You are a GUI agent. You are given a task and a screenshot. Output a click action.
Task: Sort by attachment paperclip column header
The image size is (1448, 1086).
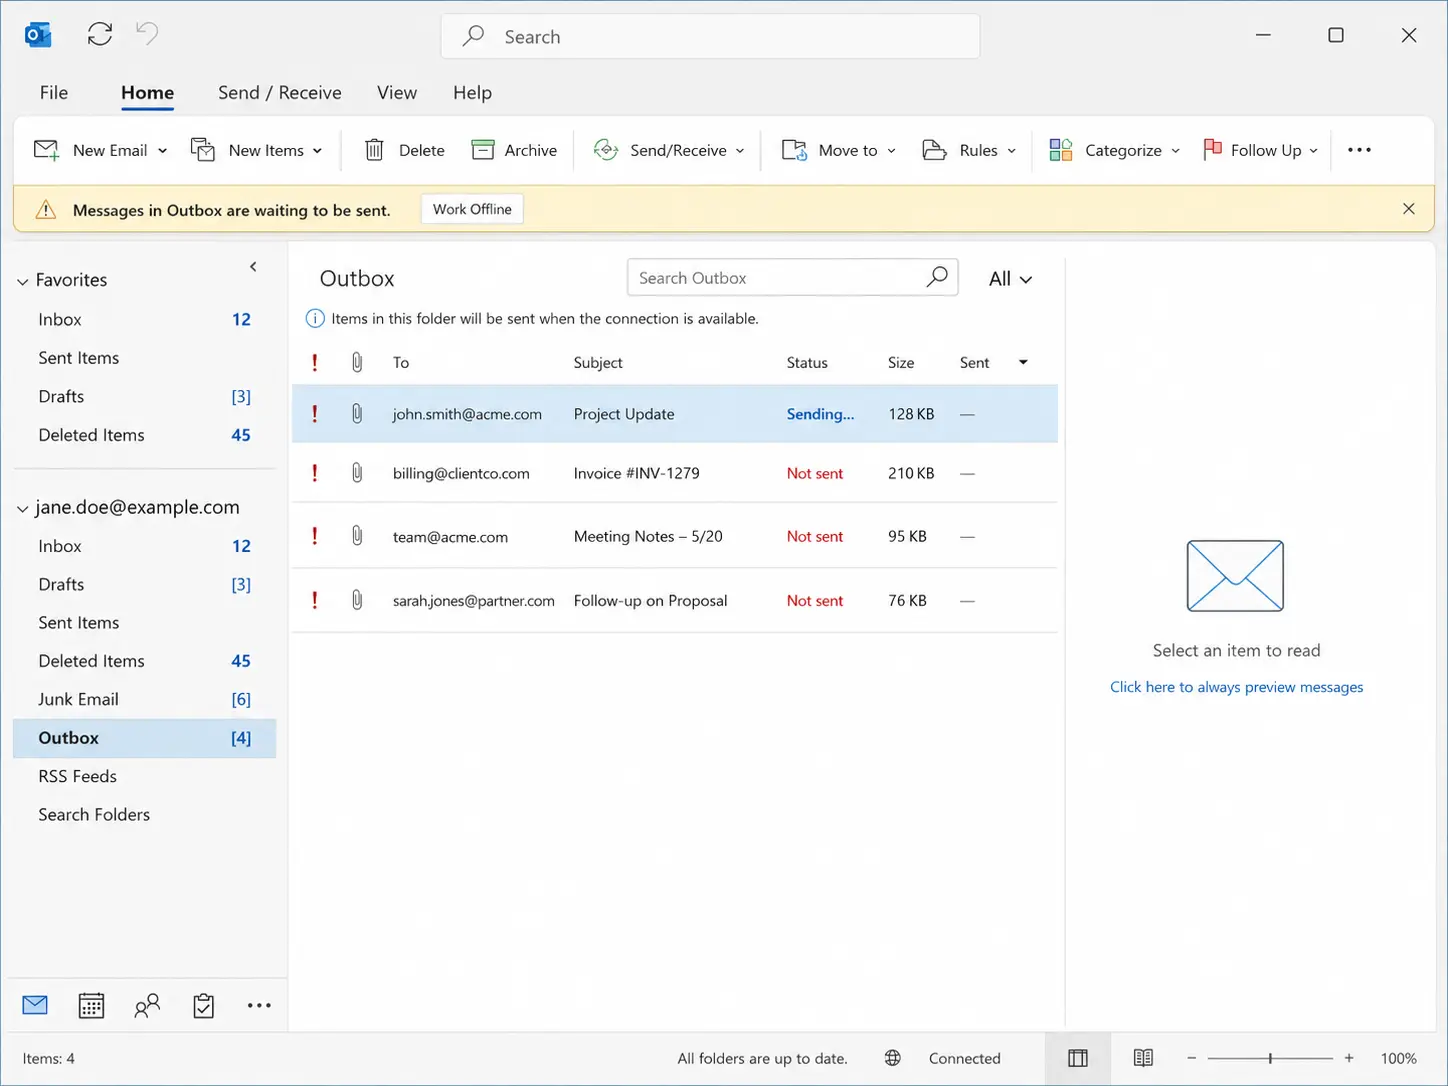pyautogui.click(x=357, y=362)
